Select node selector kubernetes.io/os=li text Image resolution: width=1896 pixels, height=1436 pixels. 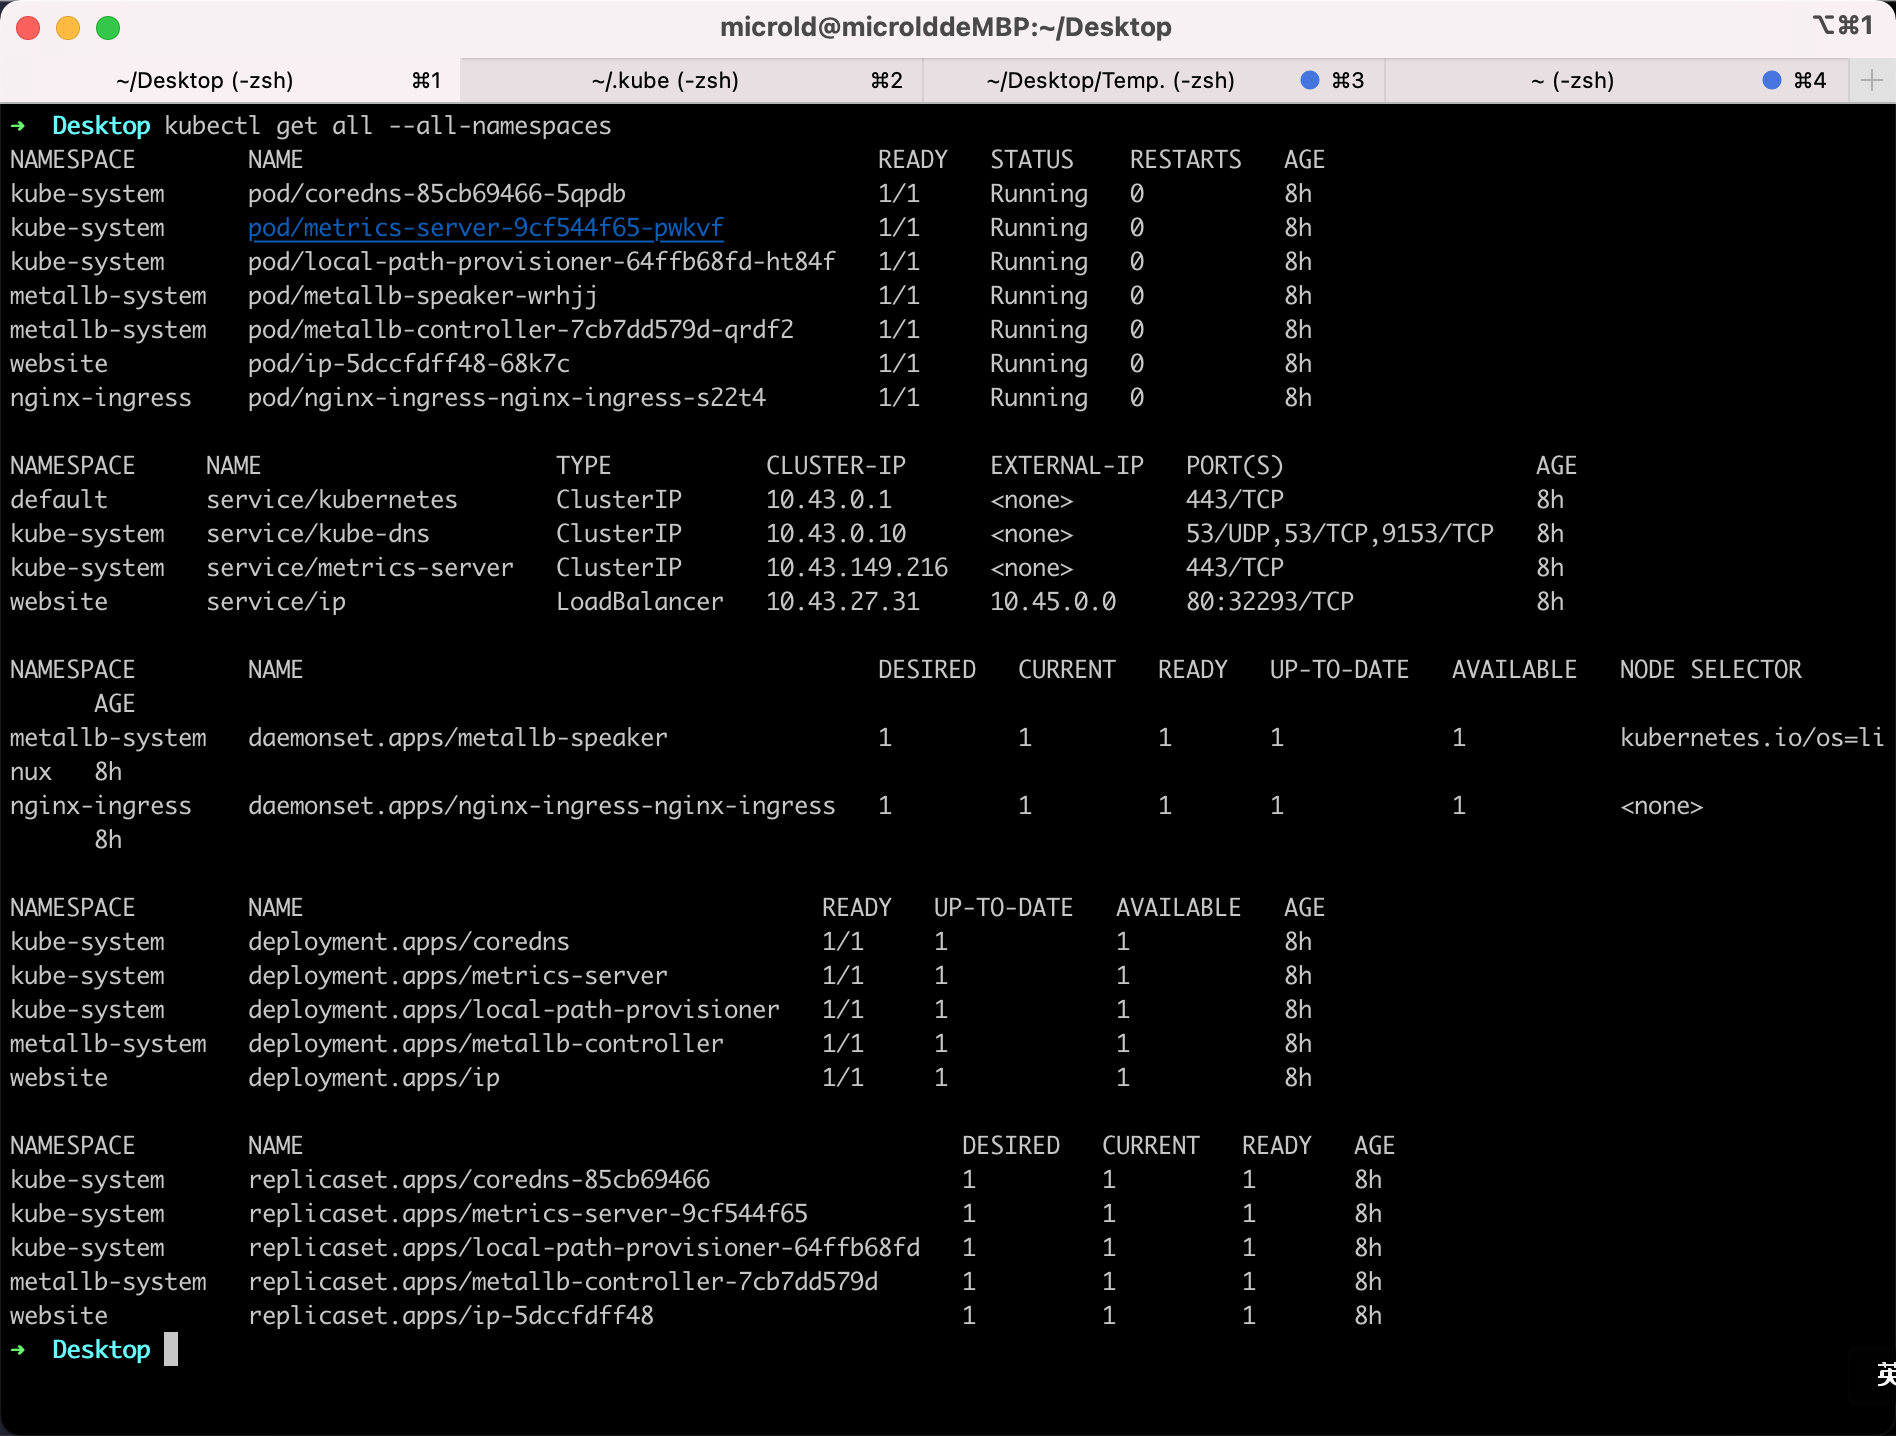tap(1752, 738)
